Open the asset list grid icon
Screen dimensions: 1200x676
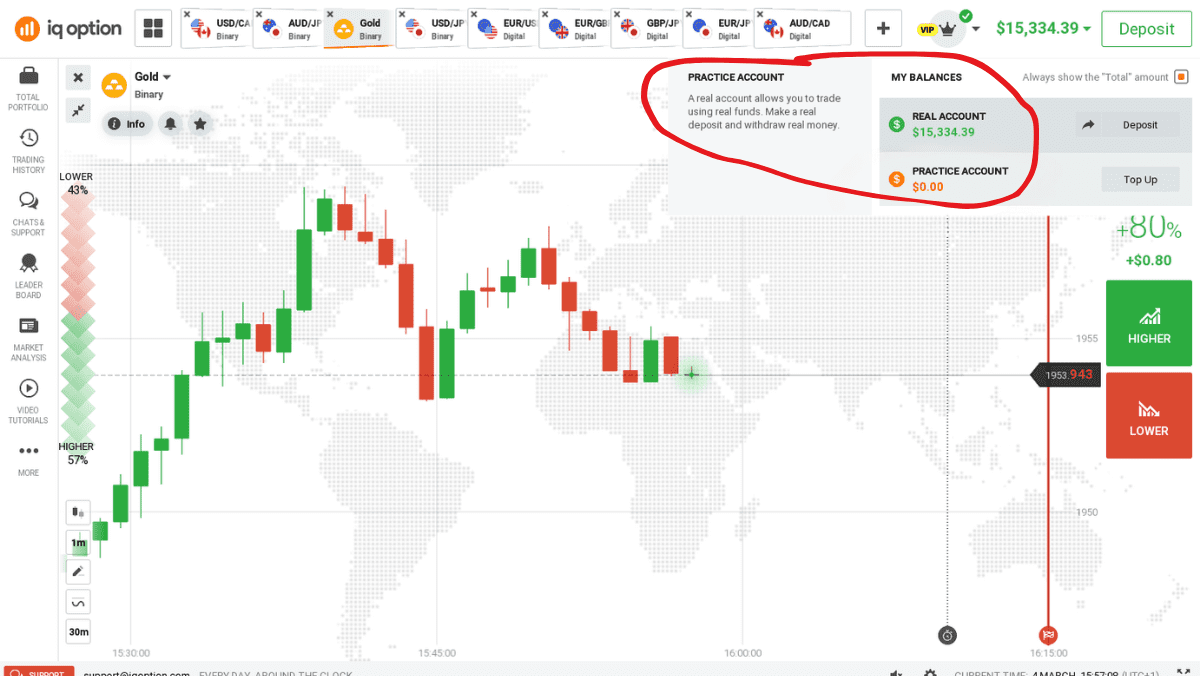pos(153,28)
